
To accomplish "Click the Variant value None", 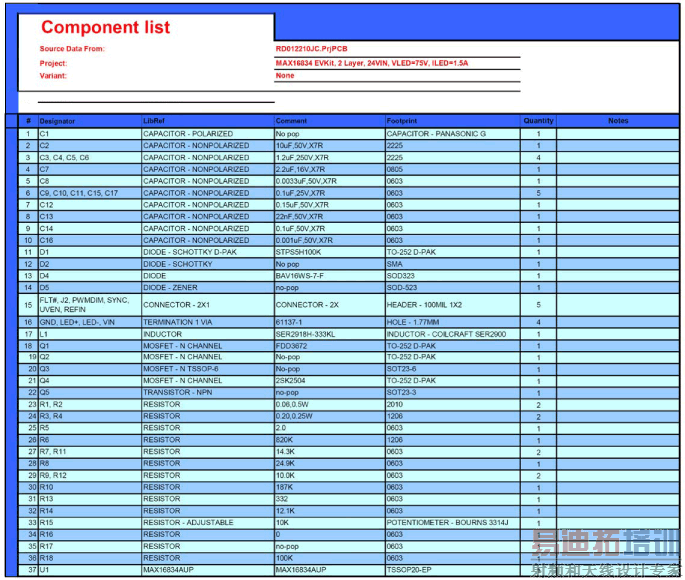I will point(285,76).
